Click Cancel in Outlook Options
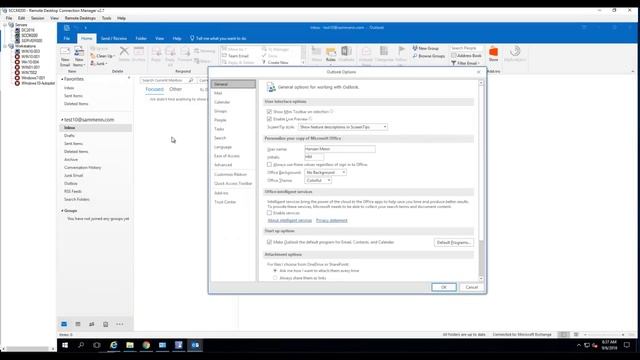Viewport: 640px width, 360px height. point(471,287)
